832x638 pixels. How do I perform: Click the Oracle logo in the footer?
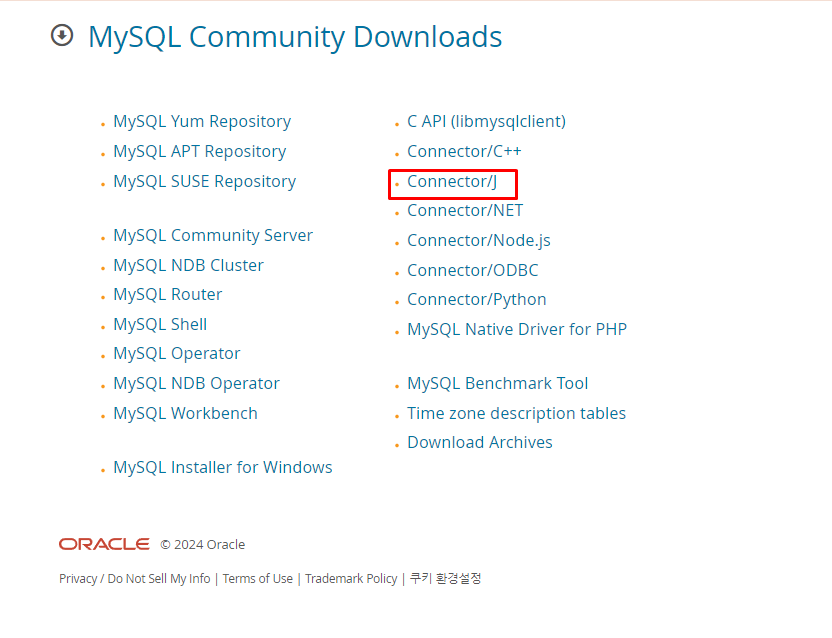click(x=104, y=544)
